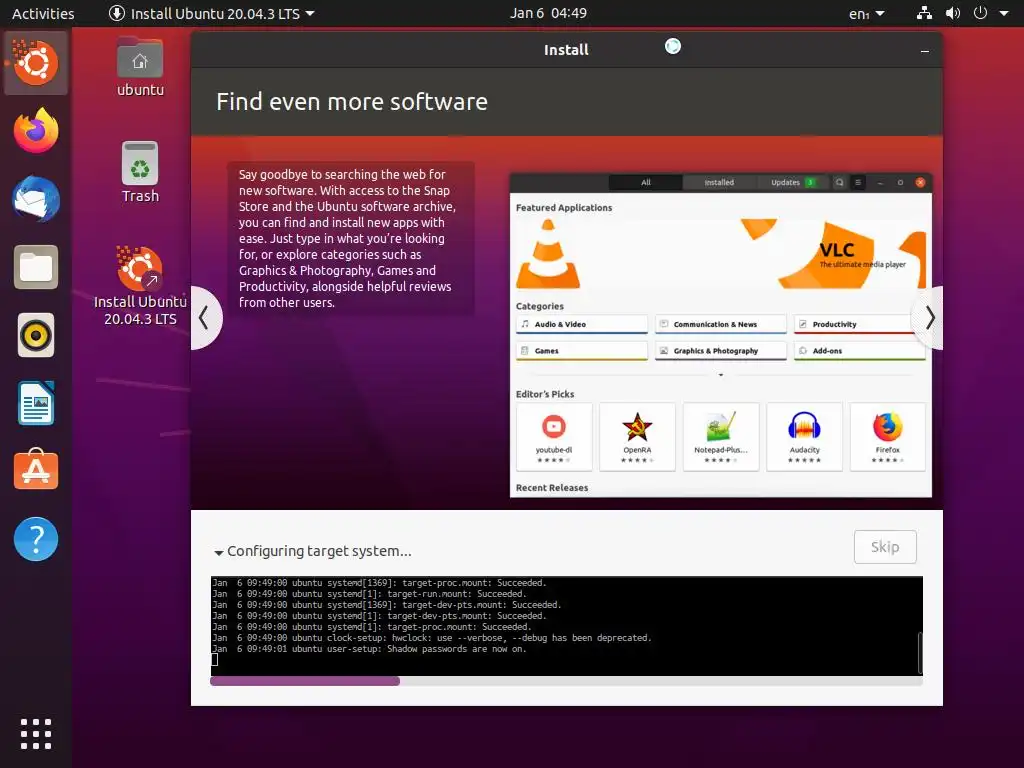Screen dimensions: 1024x768
Task: Click the Shadow passwords log line
Action: 369,649
